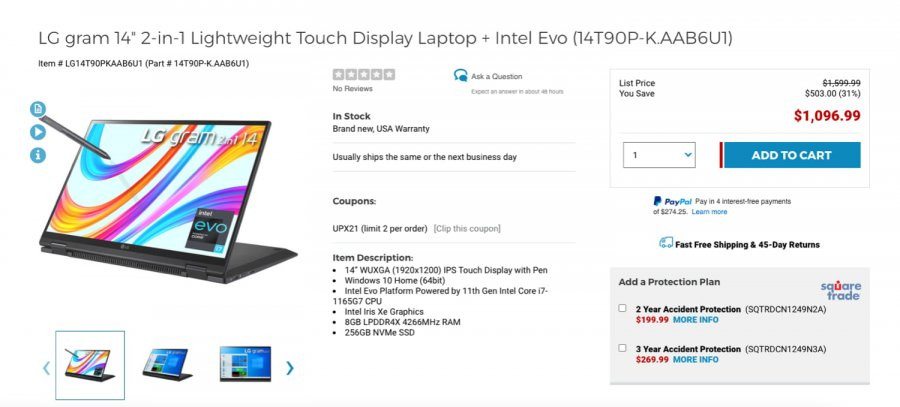Clip this coupon for UPX21

click(x=467, y=228)
